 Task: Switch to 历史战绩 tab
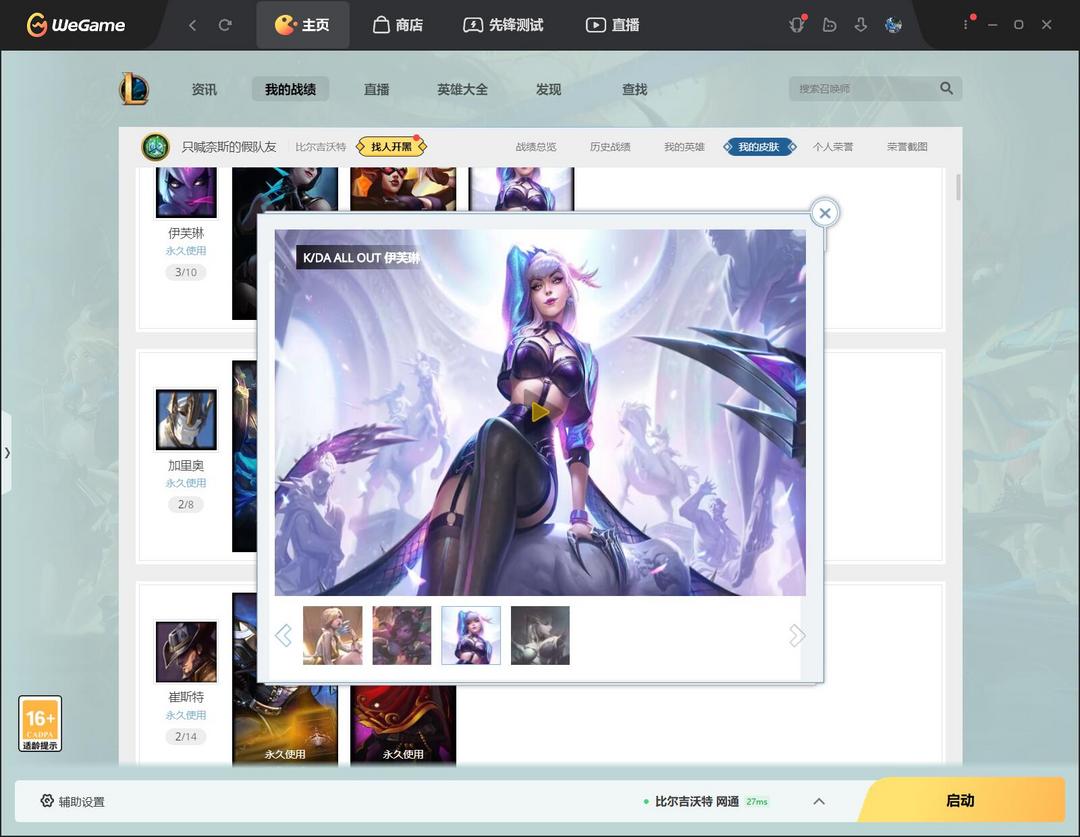[x=610, y=147]
